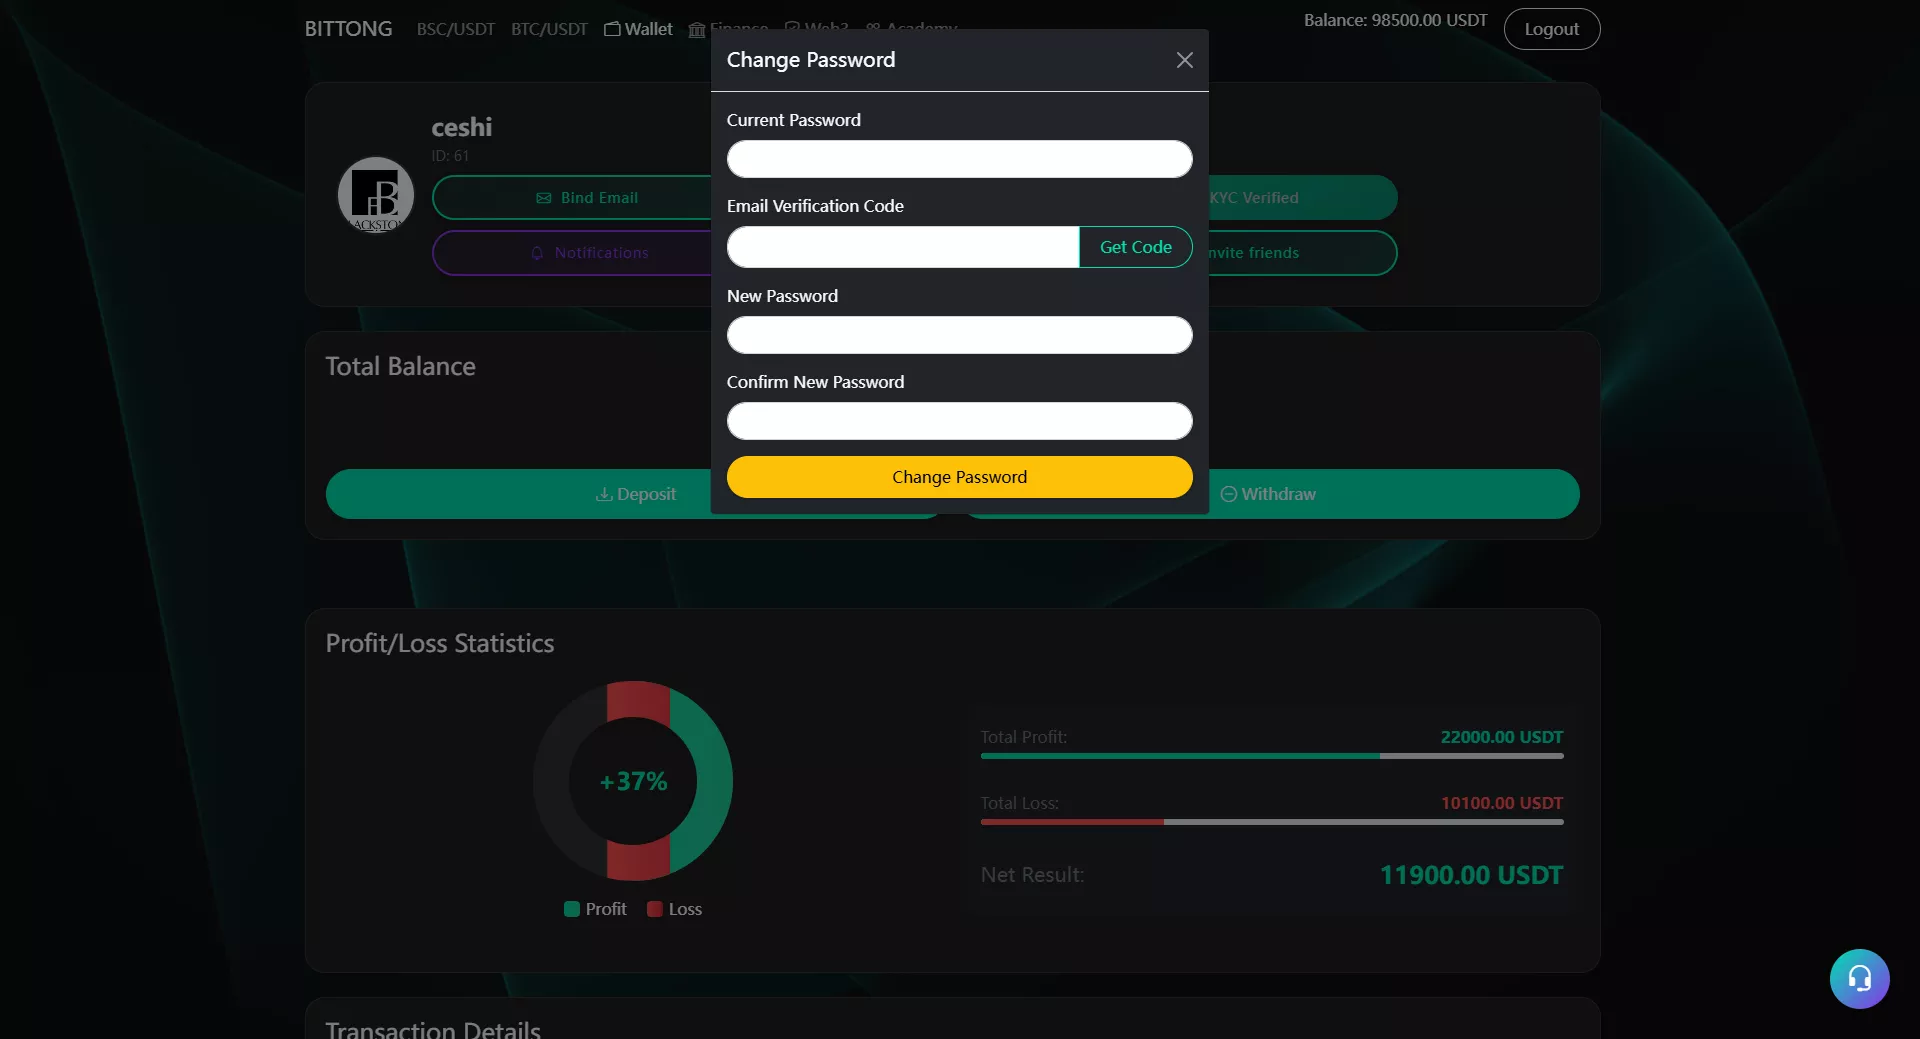The image size is (1920, 1039).
Task: Click the Withdraw button
Action: coord(1268,494)
